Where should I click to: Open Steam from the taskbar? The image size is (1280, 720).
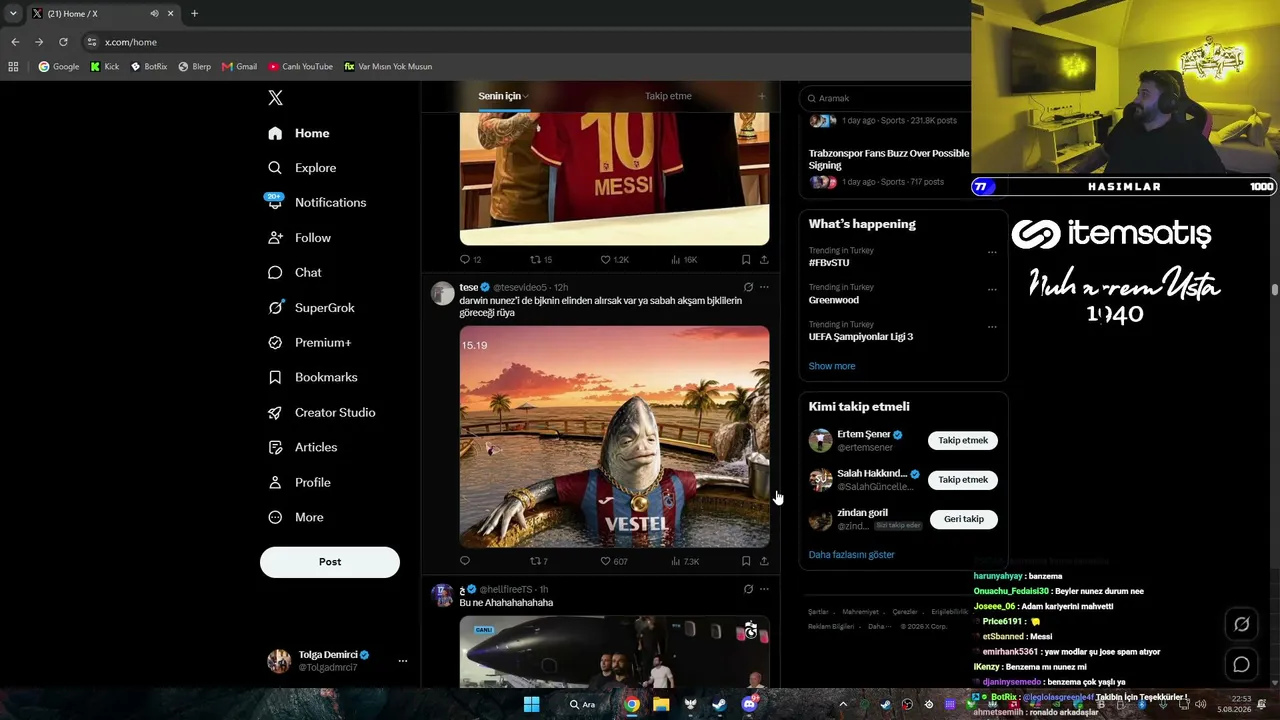pyautogui.click(x=719, y=704)
